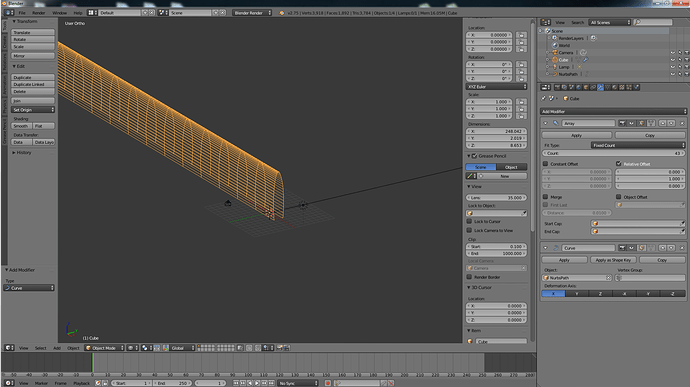The width and height of the screenshot is (690, 387).
Task: Toggle Array modifier render camera icon
Action: 622,123
